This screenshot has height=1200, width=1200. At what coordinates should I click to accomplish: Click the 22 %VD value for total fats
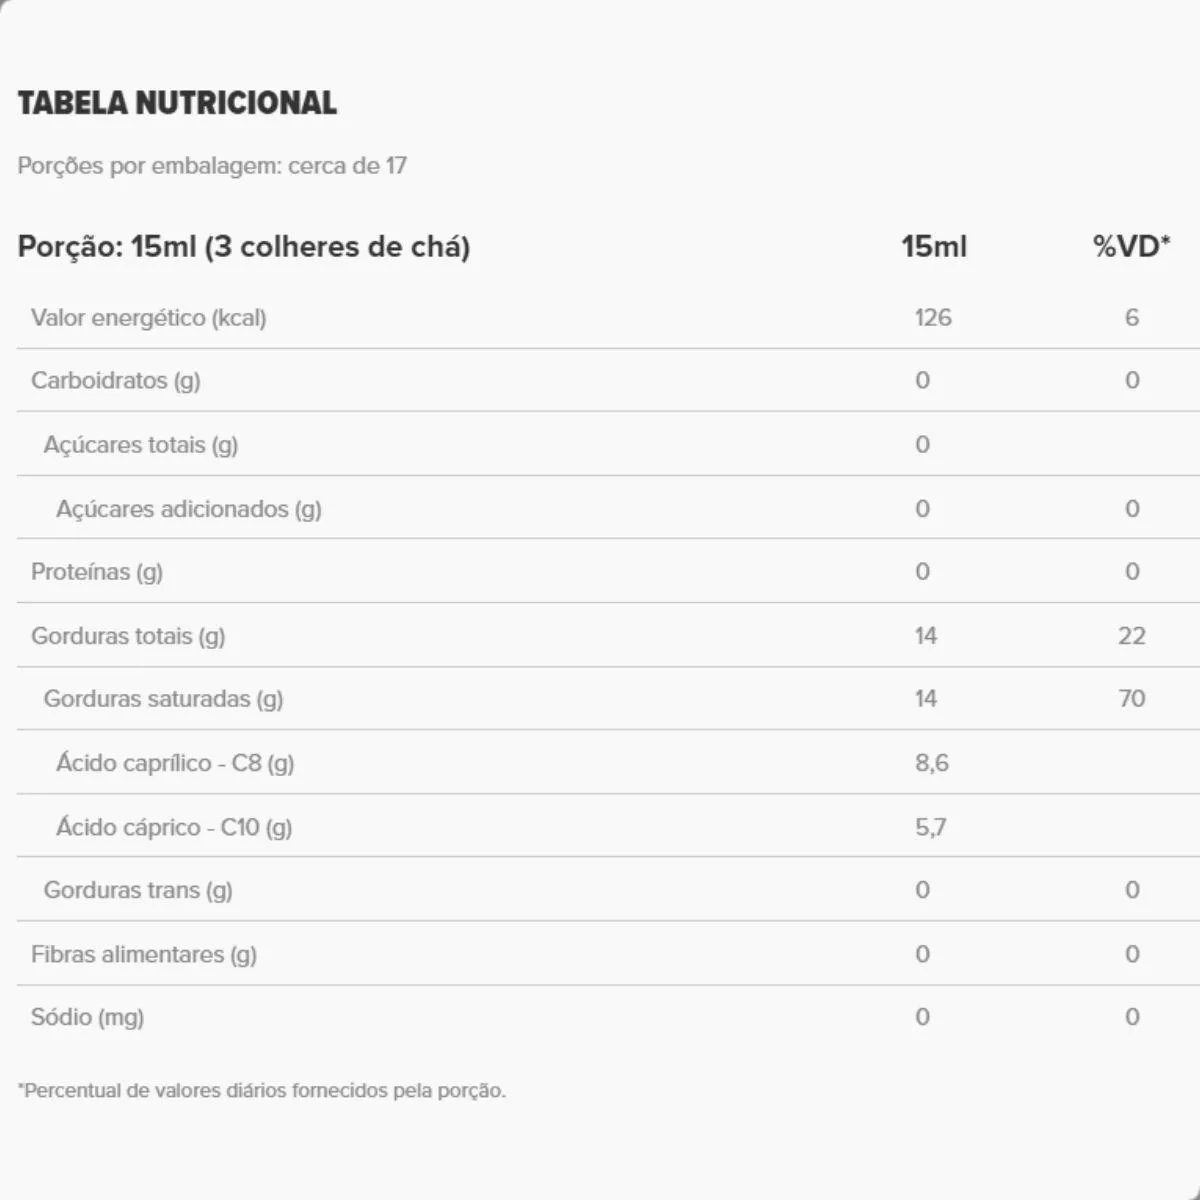click(x=1132, y=636)
